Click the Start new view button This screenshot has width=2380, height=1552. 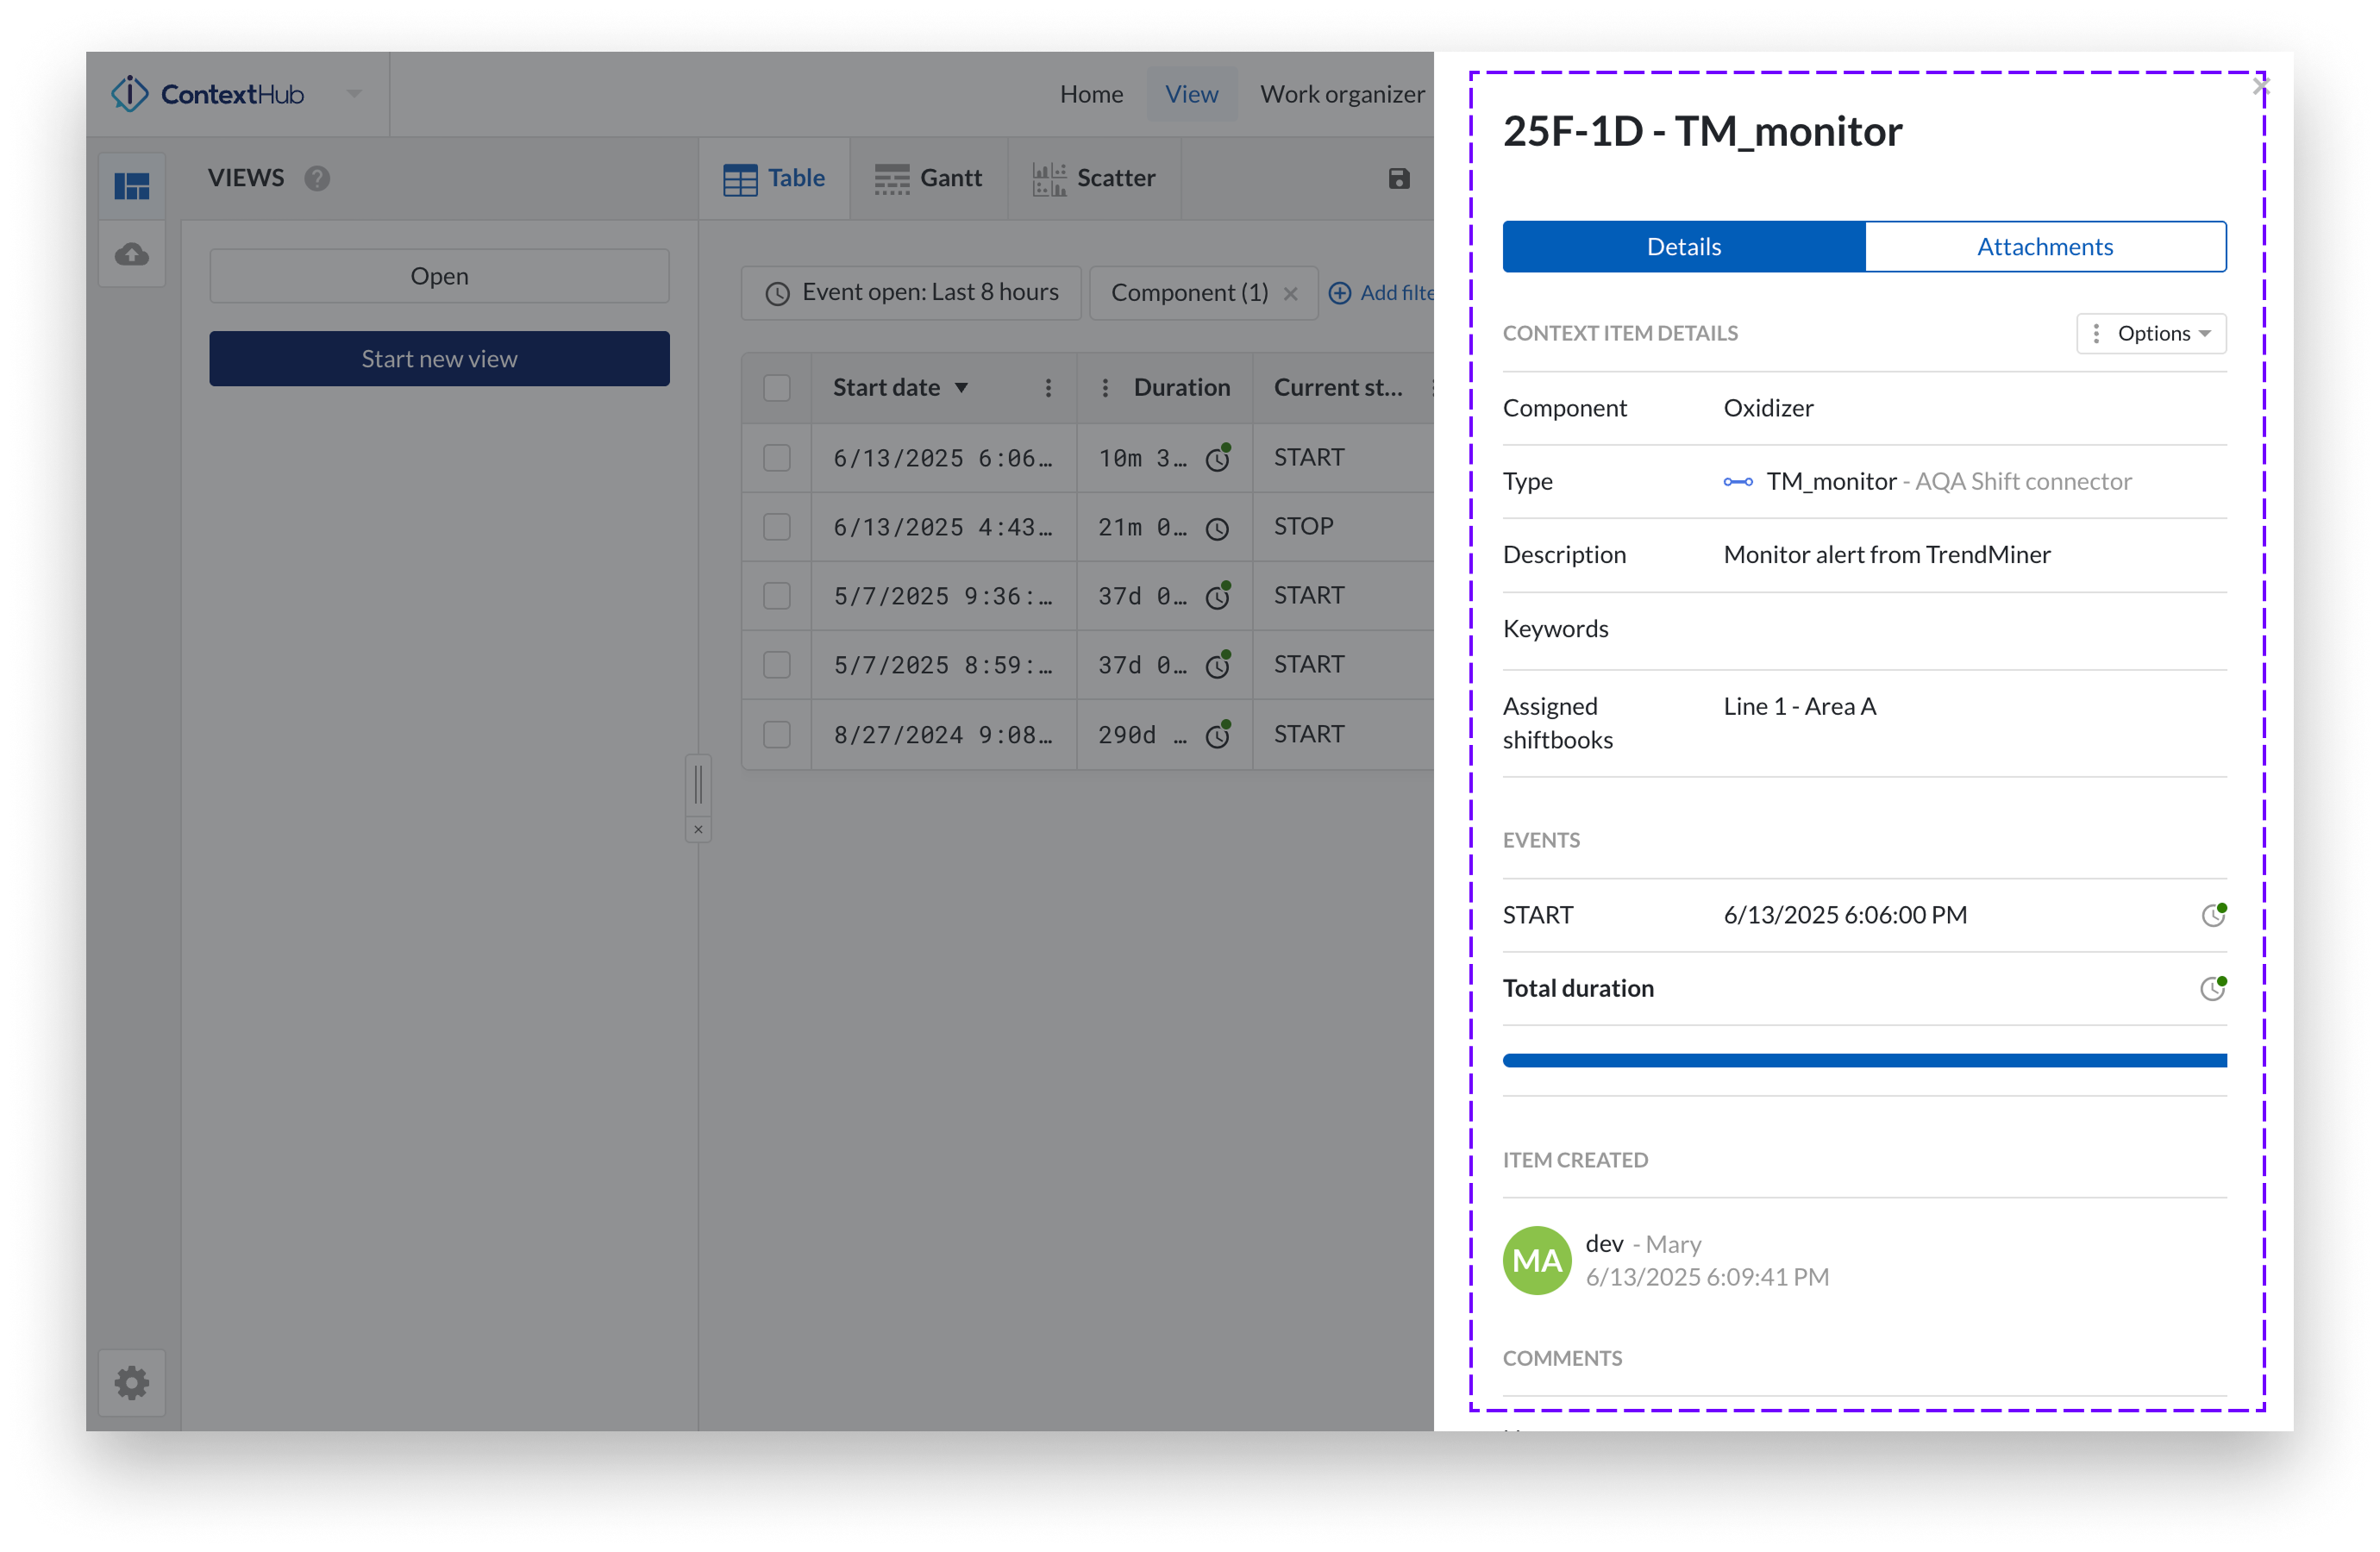439,359
